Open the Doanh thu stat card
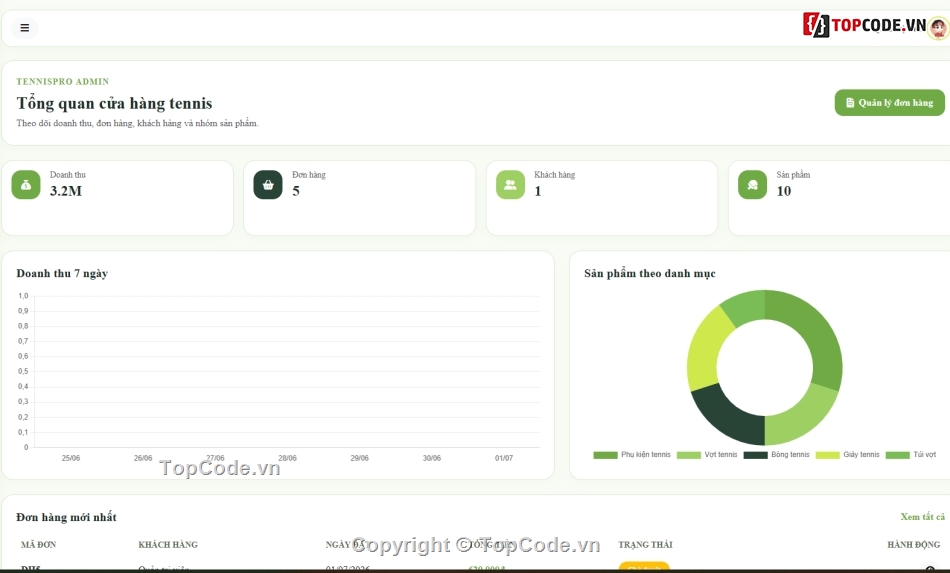The image size is (950, 573). [118, 198]
